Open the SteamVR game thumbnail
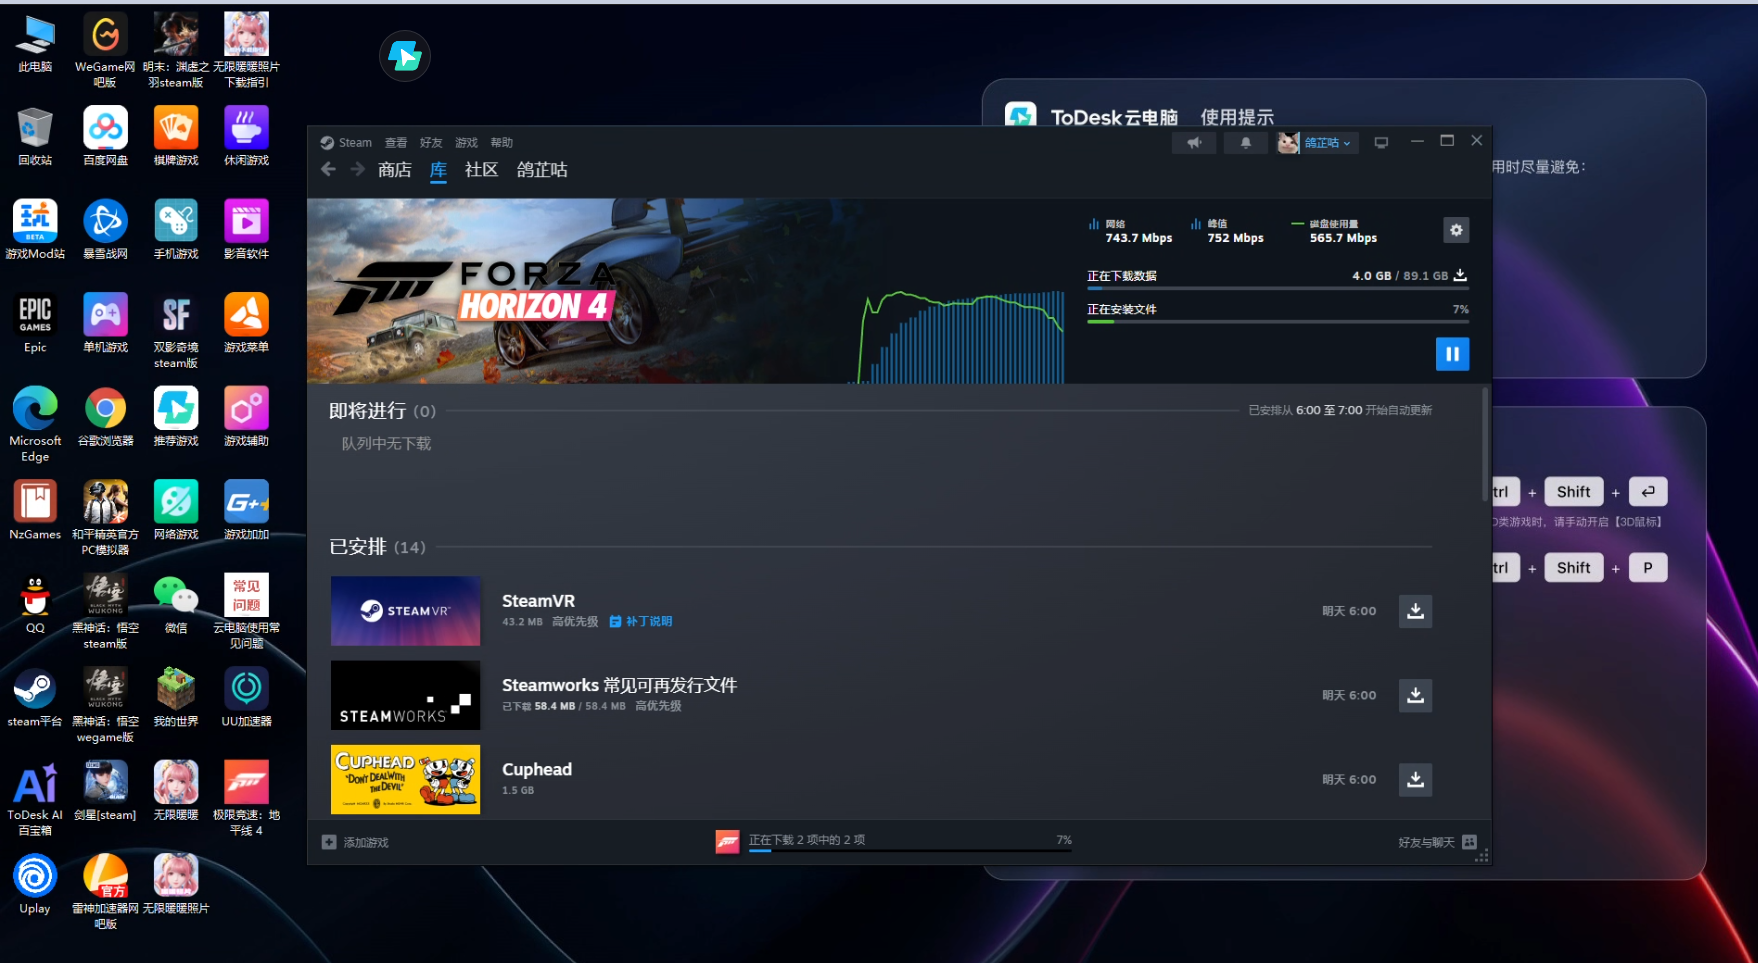 pyautogui.click(x=405, y=611)
